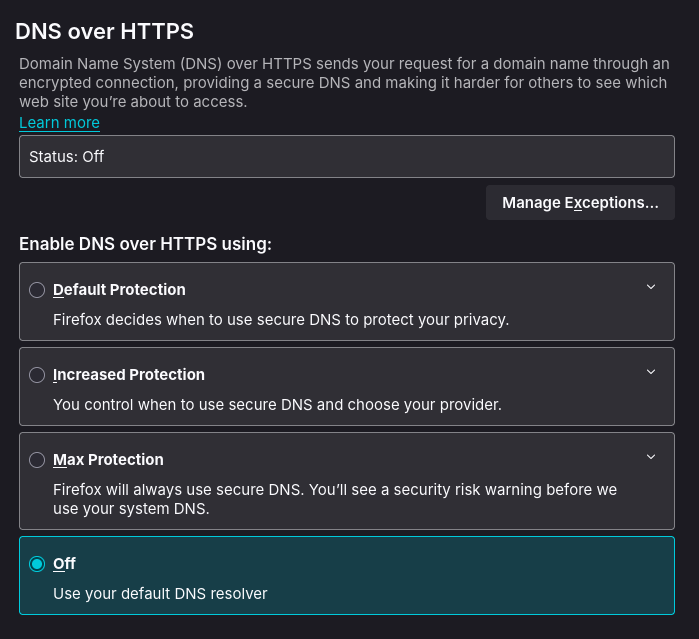Screen dimensions: 699x639
Task: Click the Increased Protection label
Action: pyautogui.click(x=129, y=375)
